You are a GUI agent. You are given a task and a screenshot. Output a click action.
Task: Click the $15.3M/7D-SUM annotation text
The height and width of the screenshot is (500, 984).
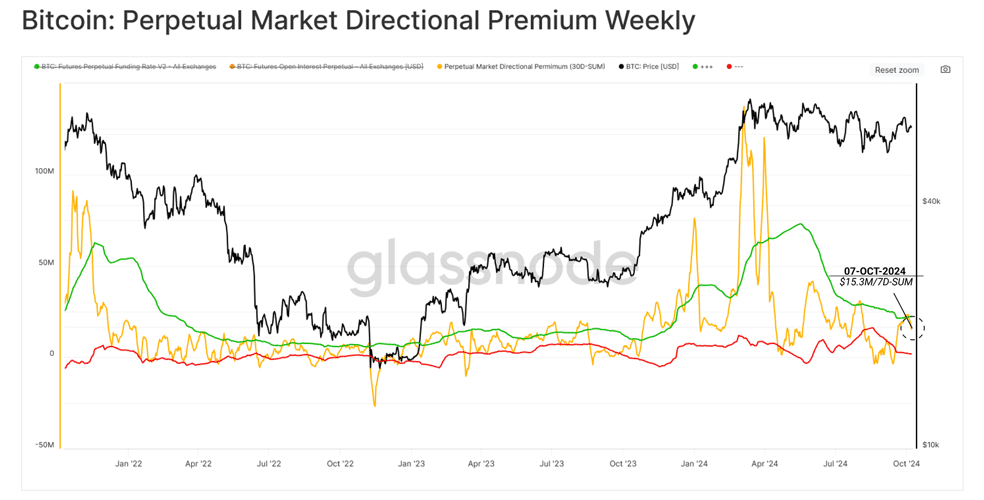coord(876,282)
